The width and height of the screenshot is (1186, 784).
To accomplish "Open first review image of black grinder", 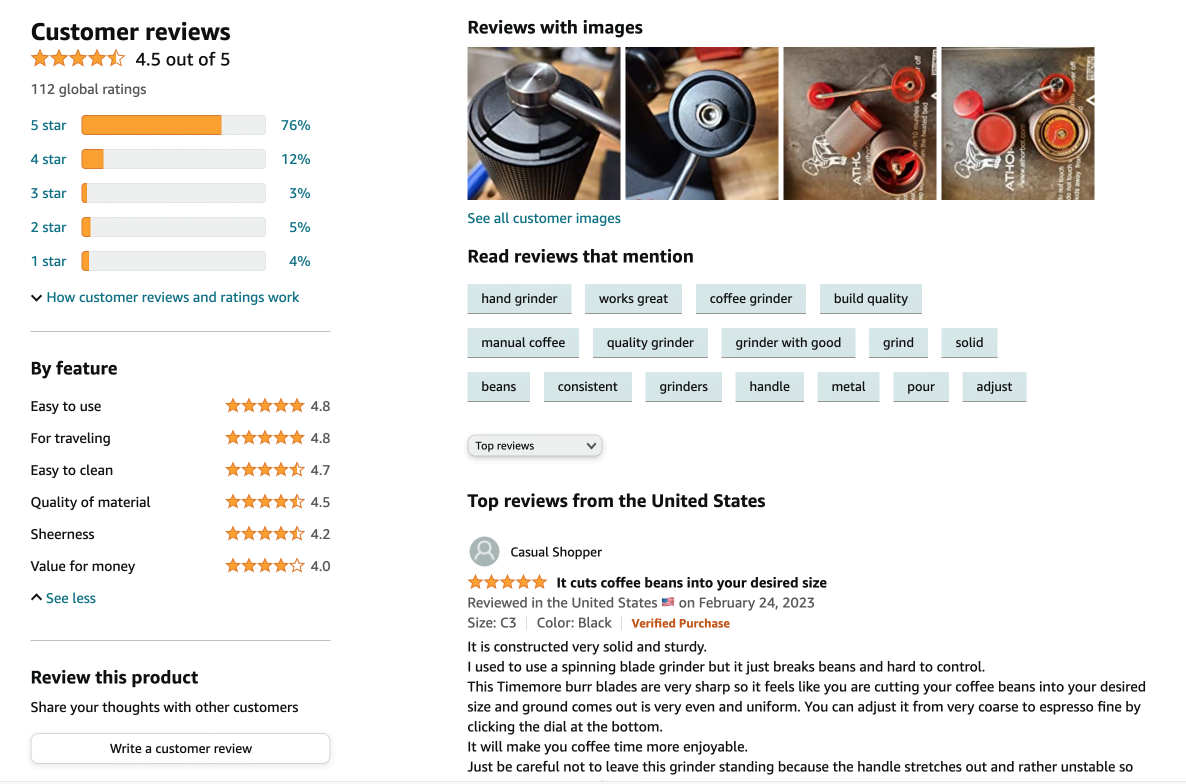I will tap(544, 124).
